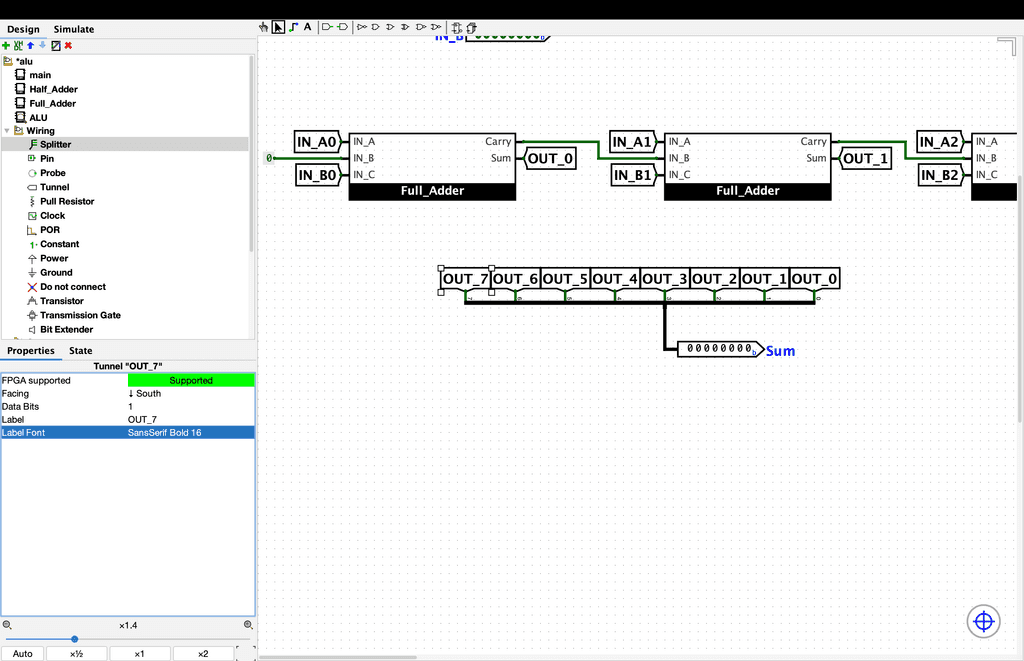The width and height of the screenshot is (1024, 661).
Task: Click the zoom in magnifier icon
Action: tap(248, 625)
